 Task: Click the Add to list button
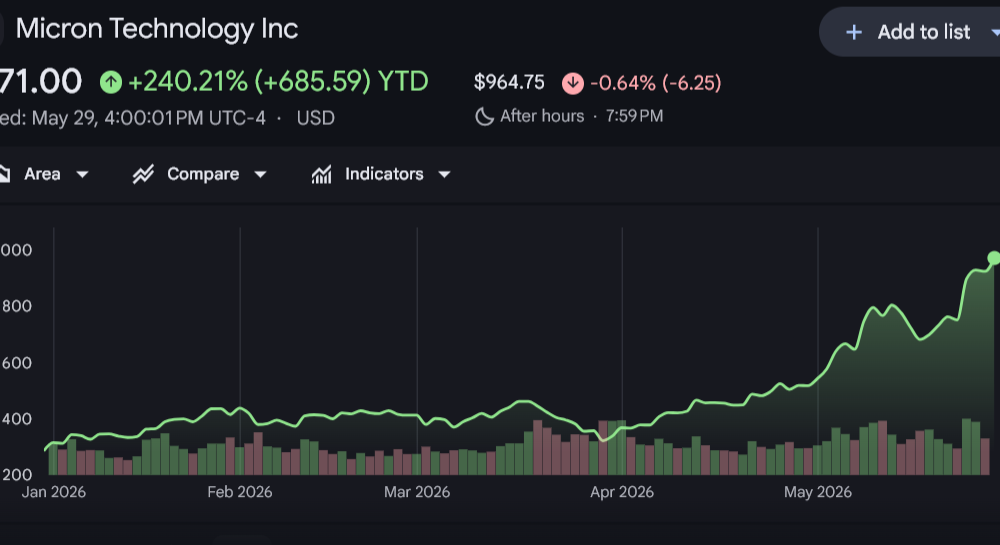911,32
